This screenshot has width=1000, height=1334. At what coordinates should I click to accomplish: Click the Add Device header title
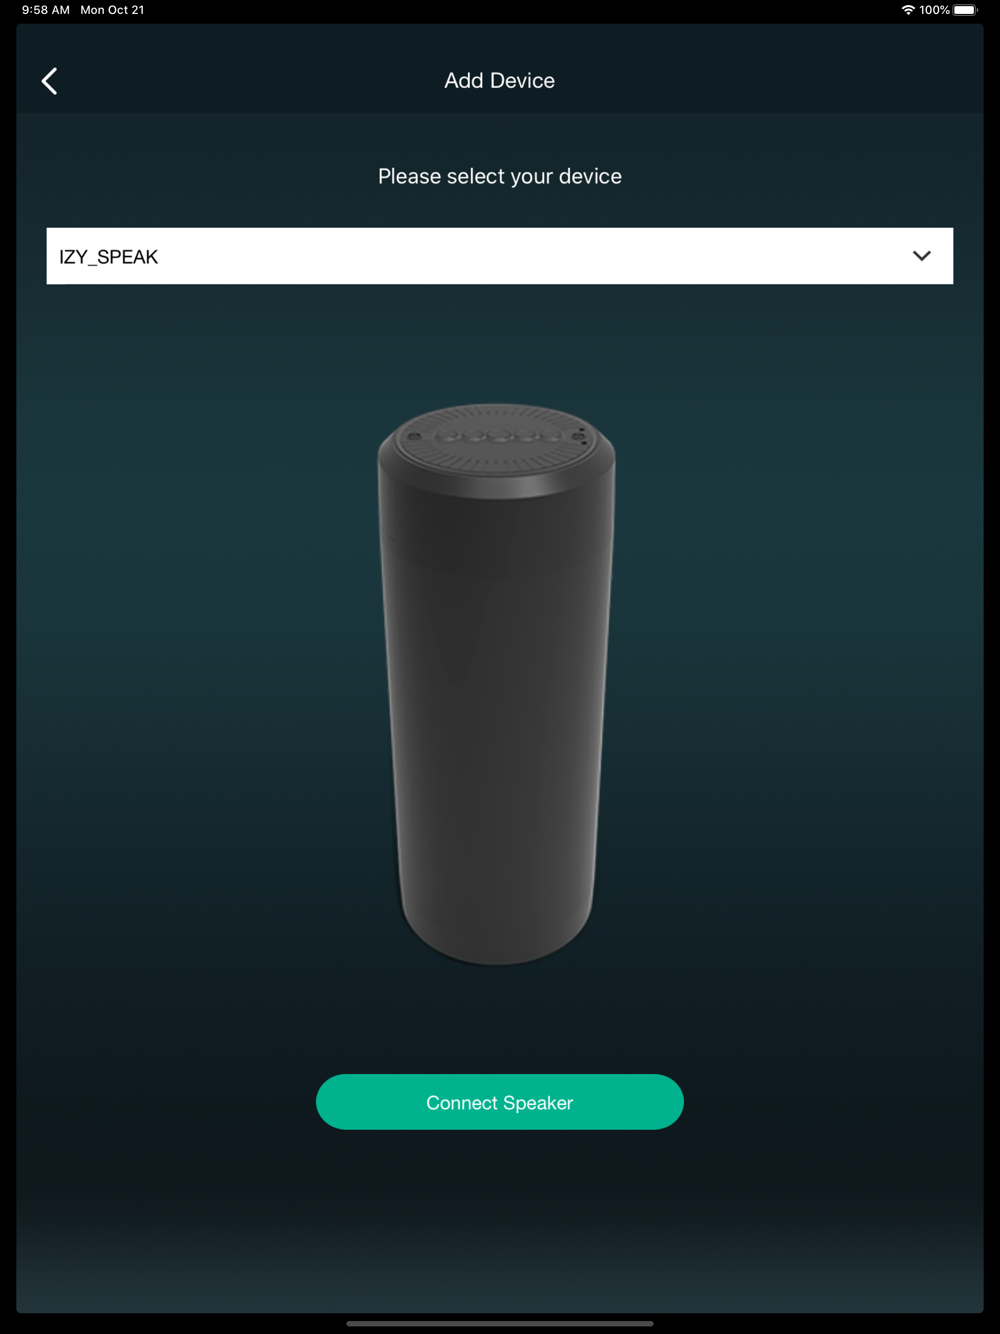[x=499, y=81]
